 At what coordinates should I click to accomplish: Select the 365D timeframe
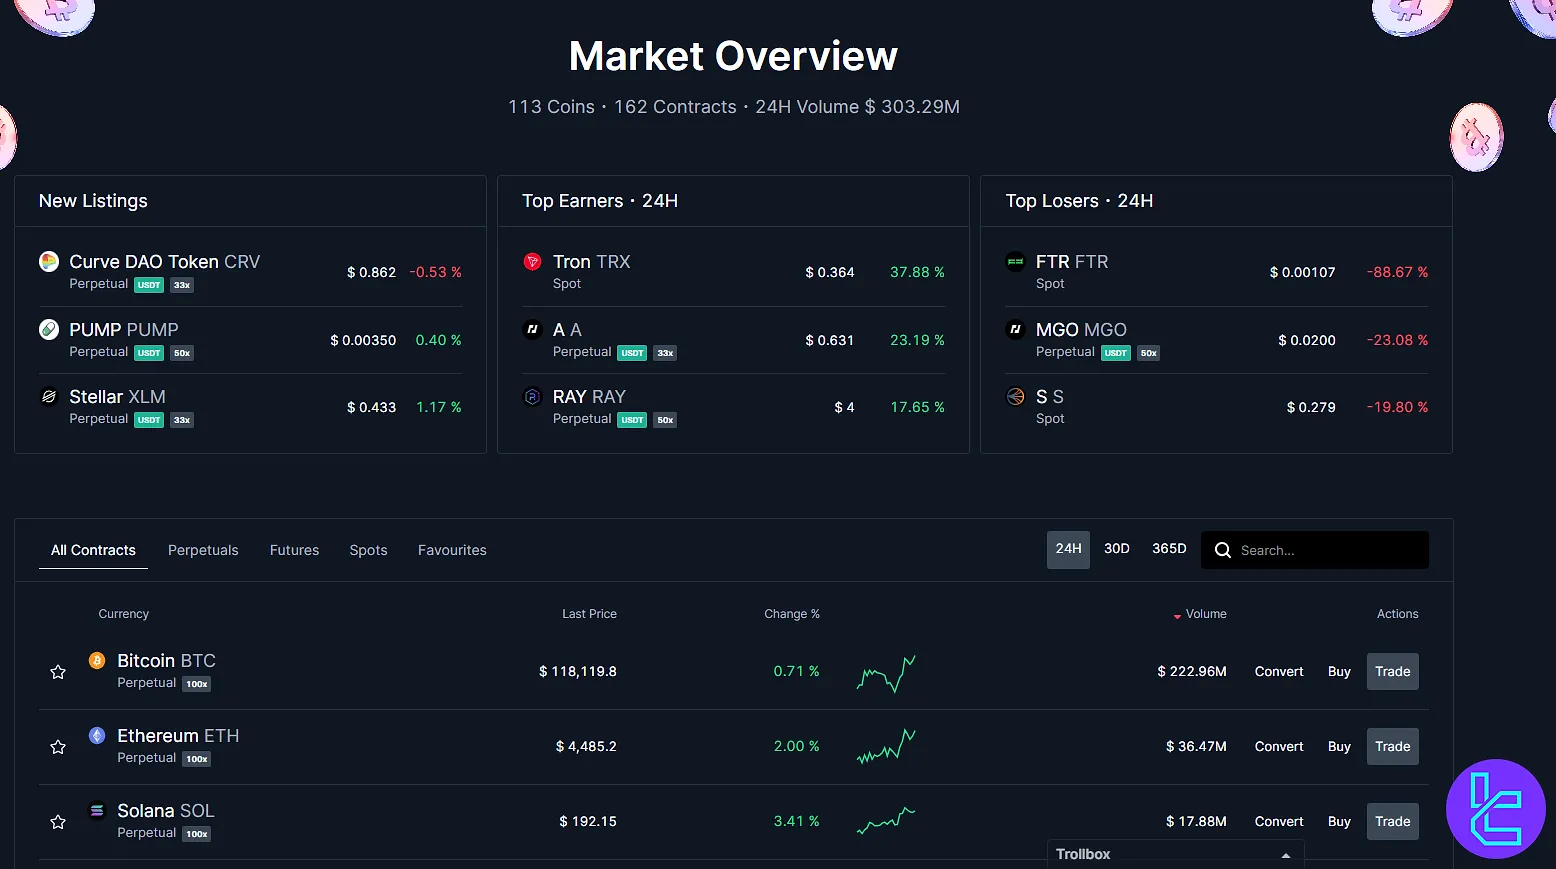1169,549
